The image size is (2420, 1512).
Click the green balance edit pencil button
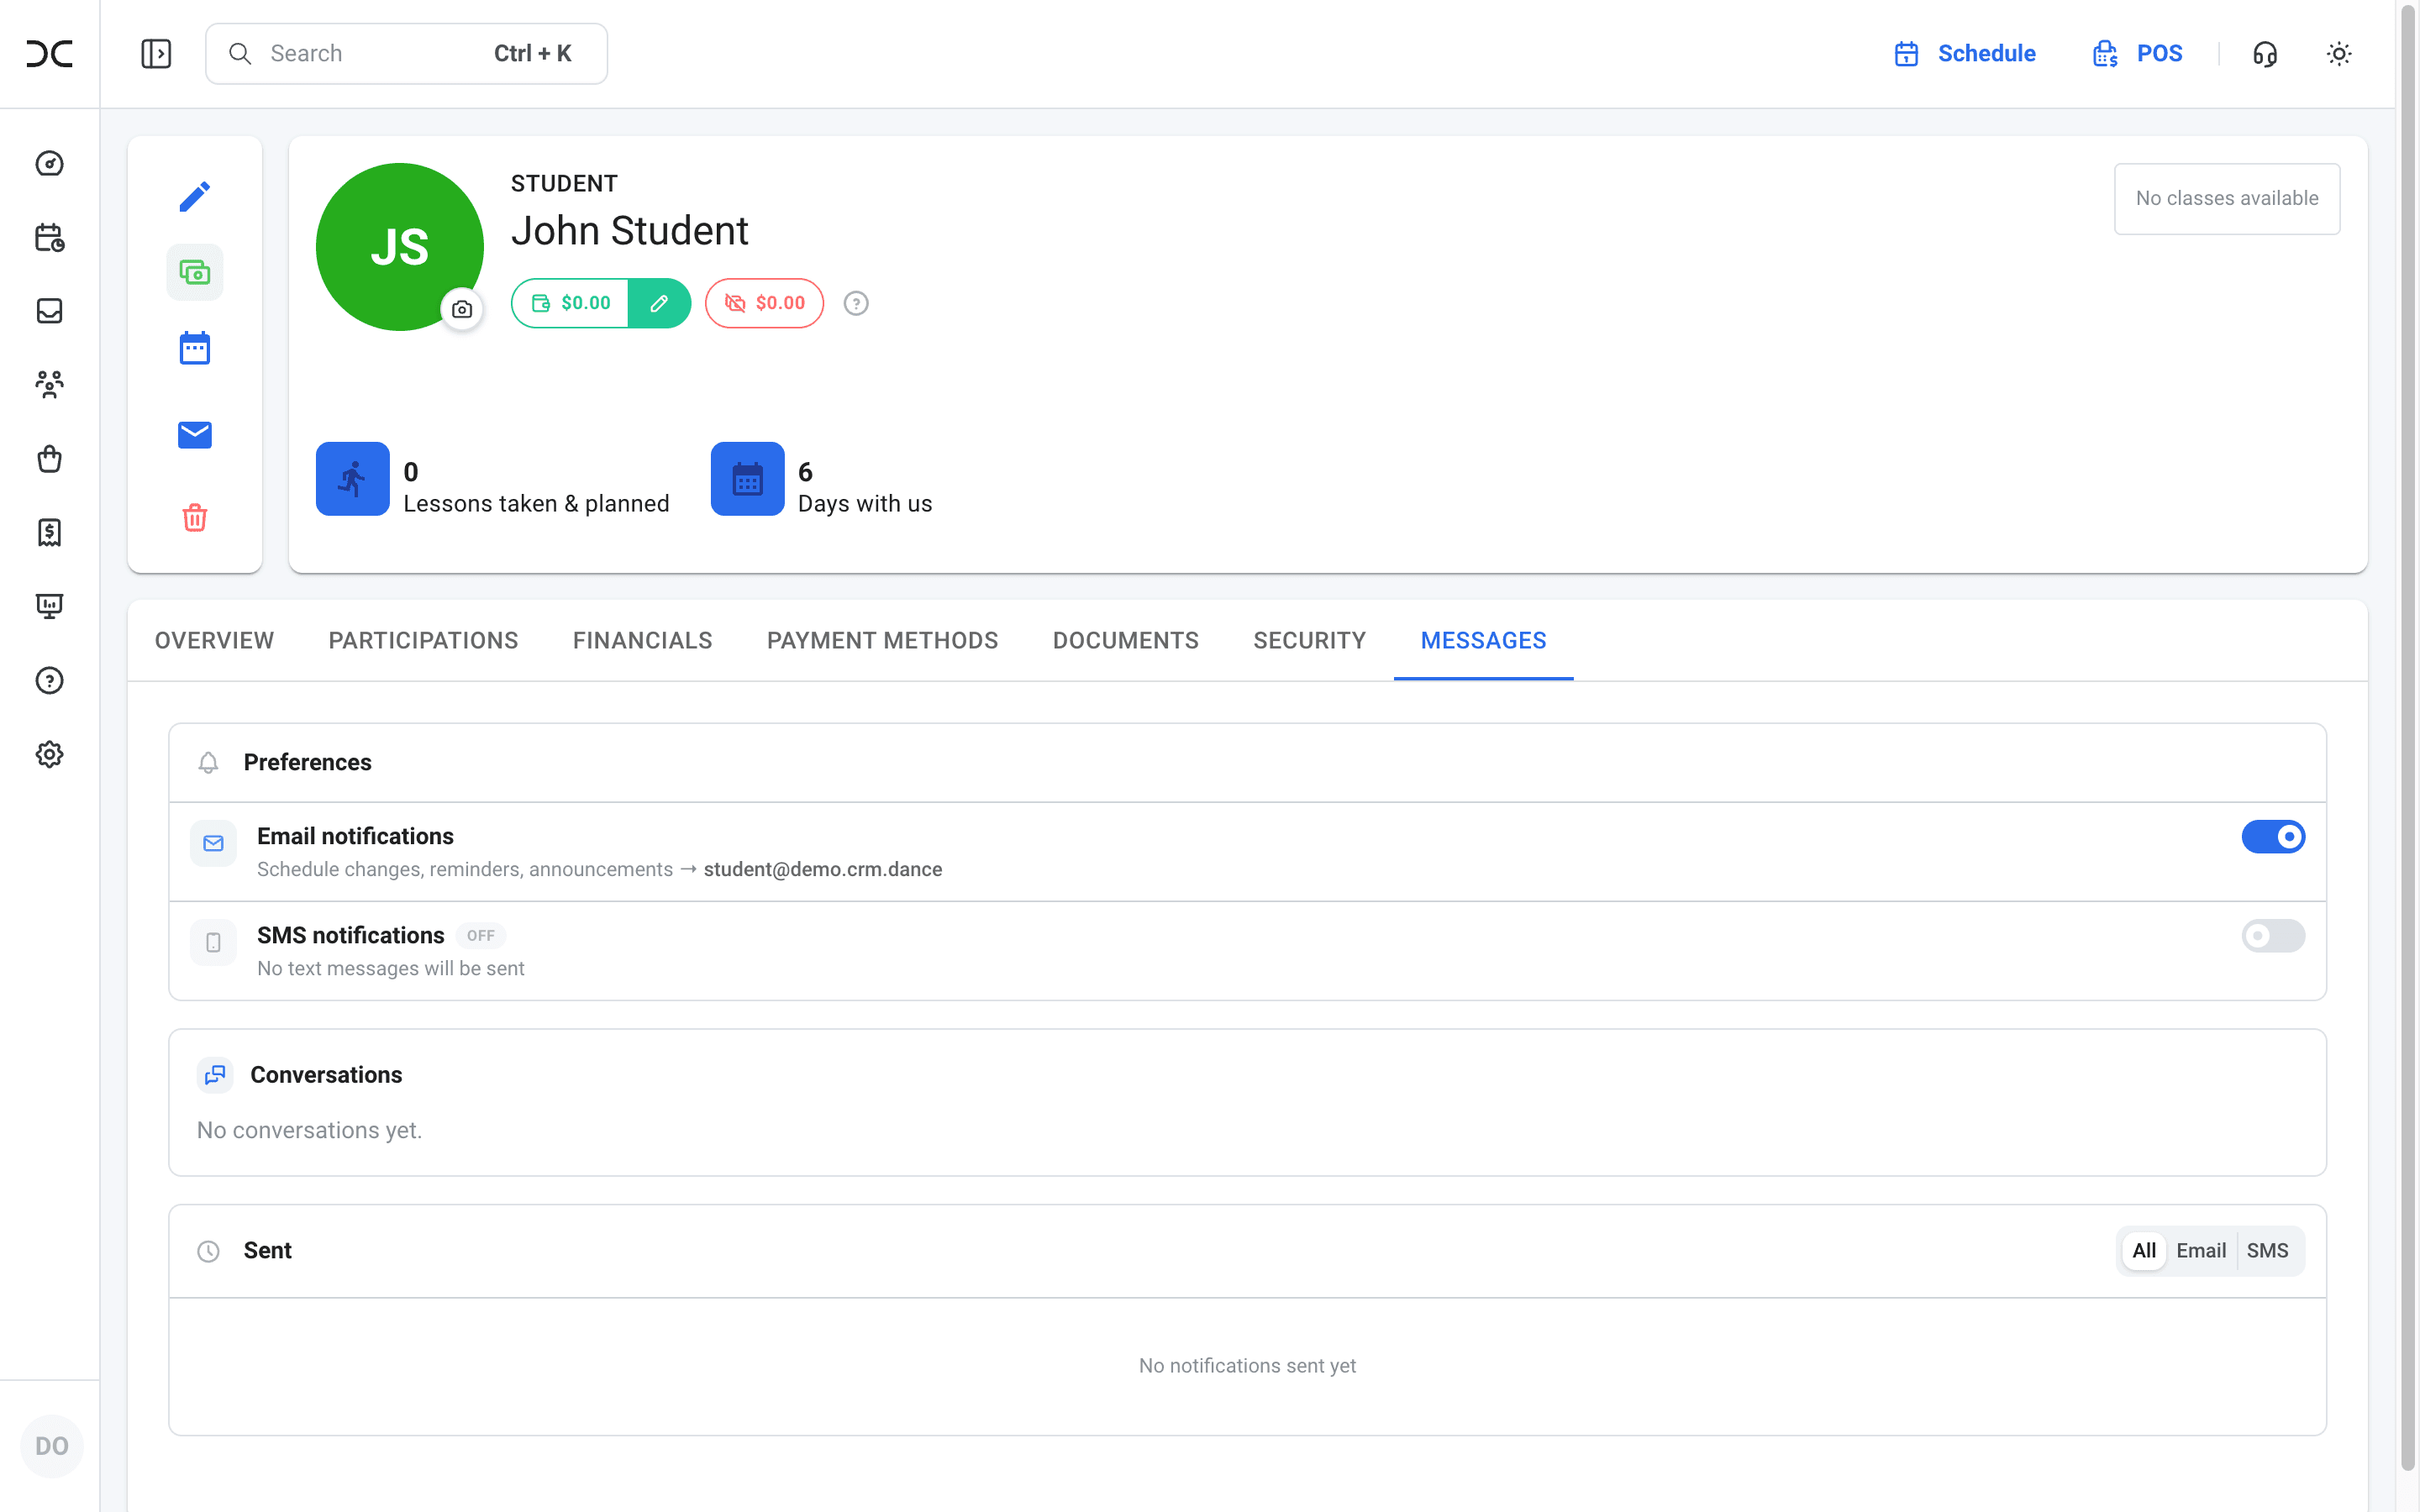click(659, 303)
